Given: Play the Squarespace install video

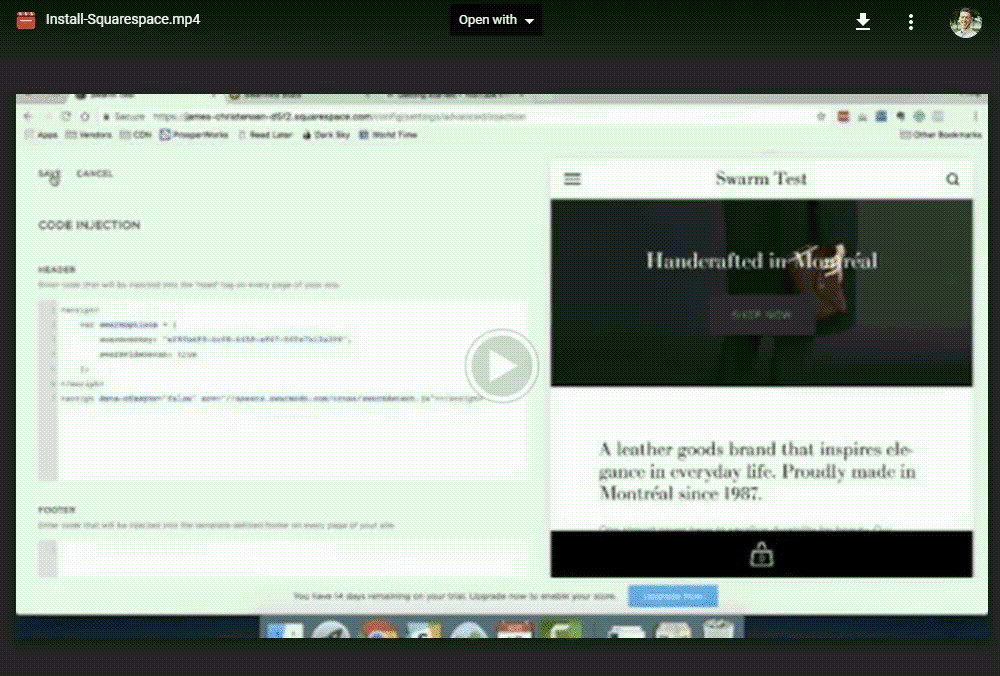Looking at the screenshot, I should [x=502, y=366].
